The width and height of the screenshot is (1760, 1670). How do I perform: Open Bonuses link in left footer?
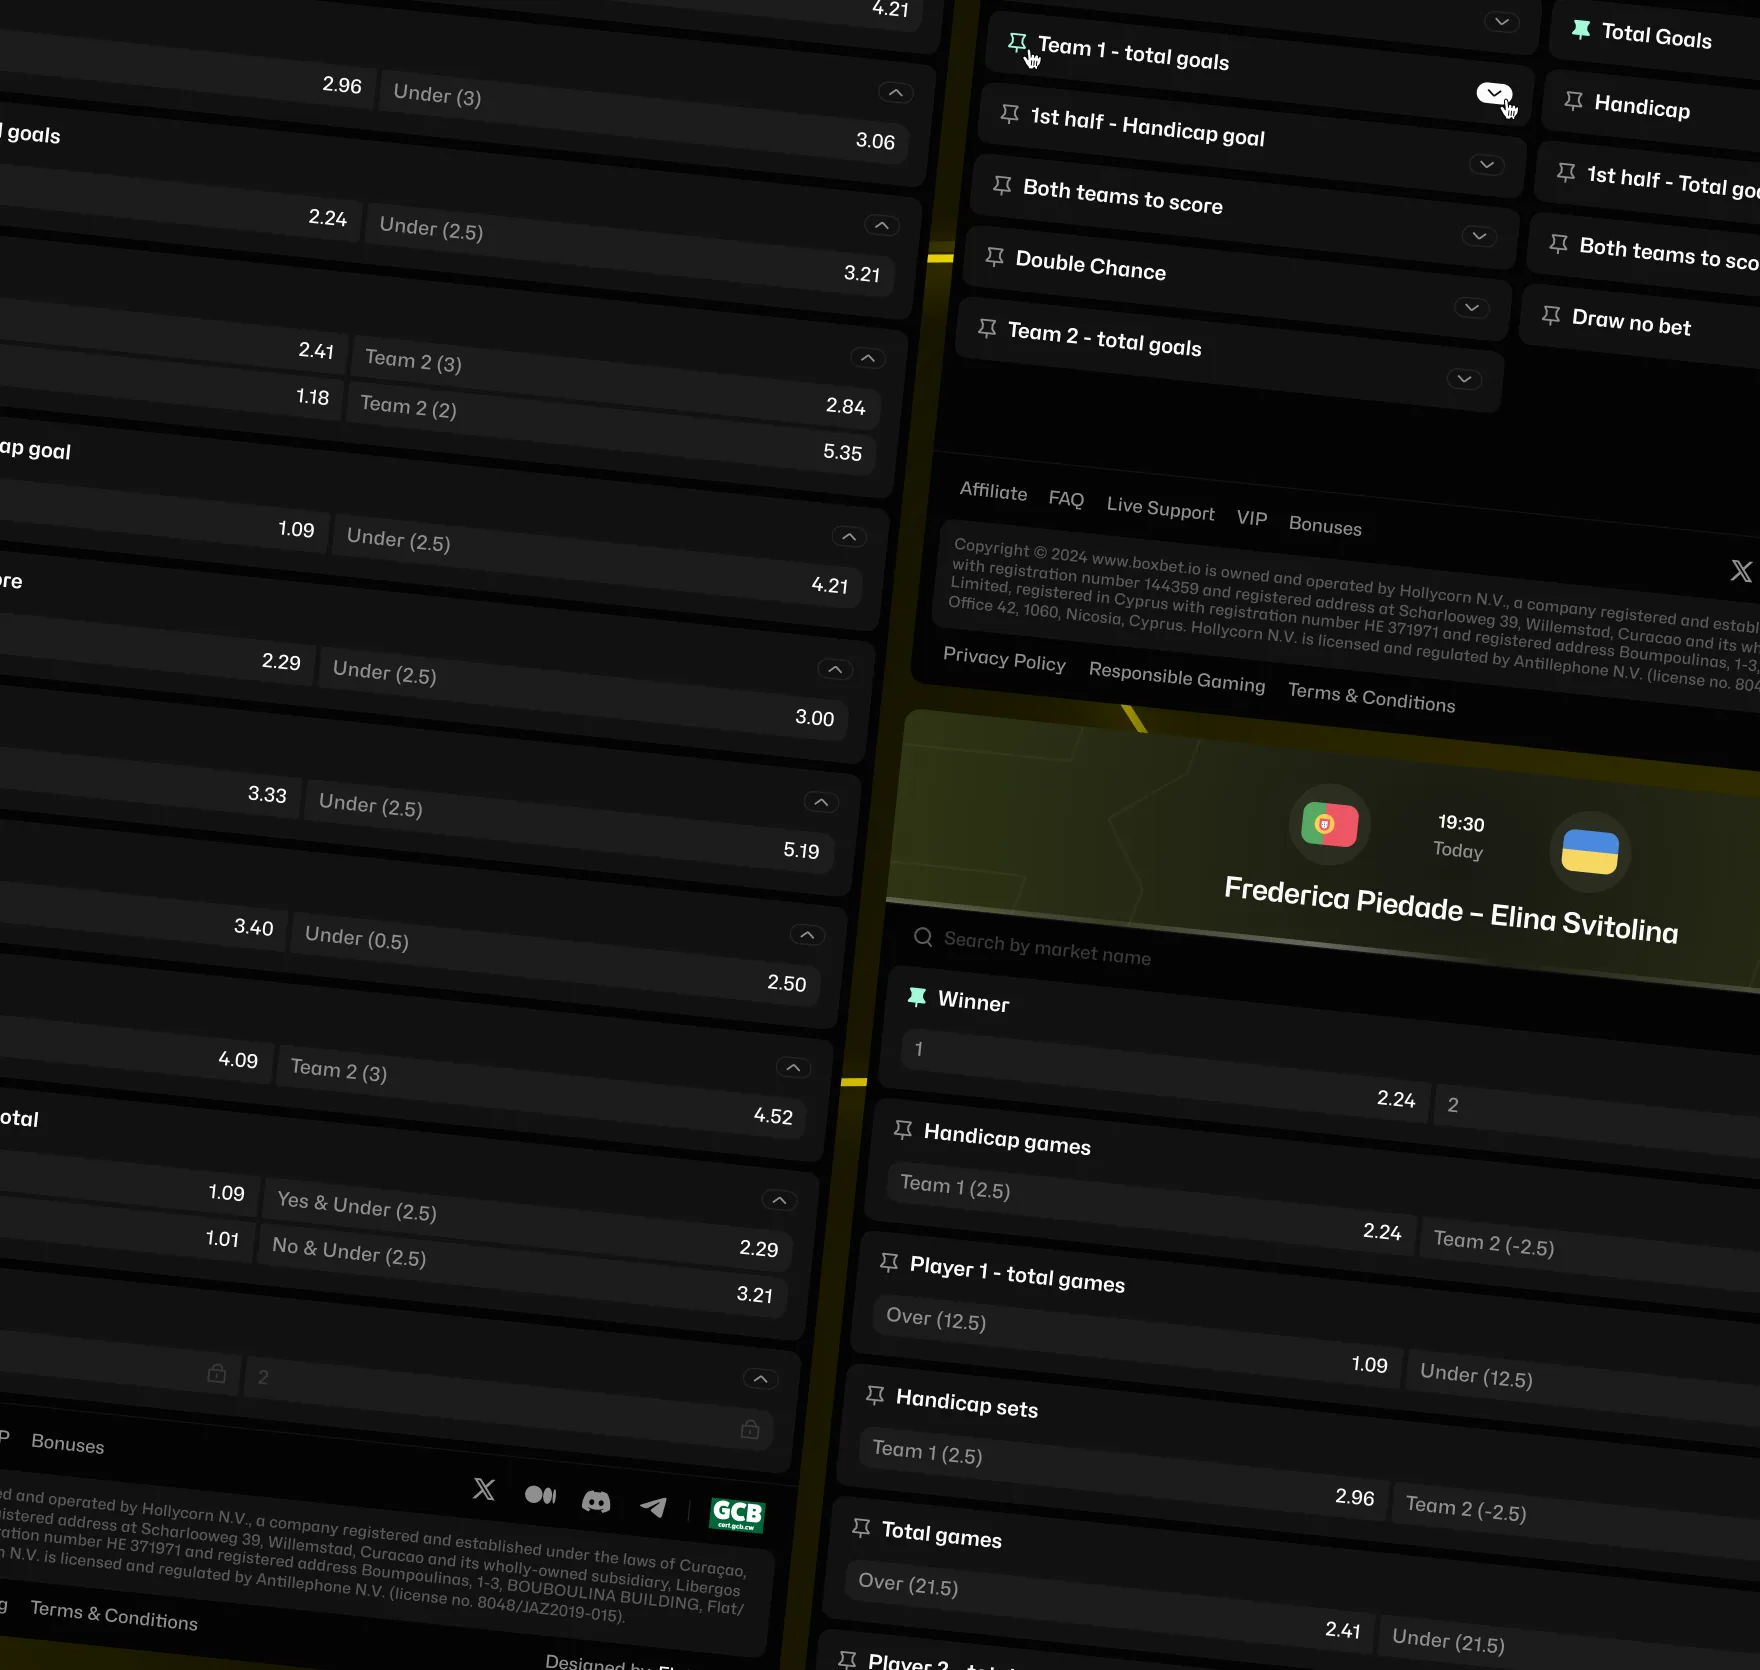pos(68,1443)
